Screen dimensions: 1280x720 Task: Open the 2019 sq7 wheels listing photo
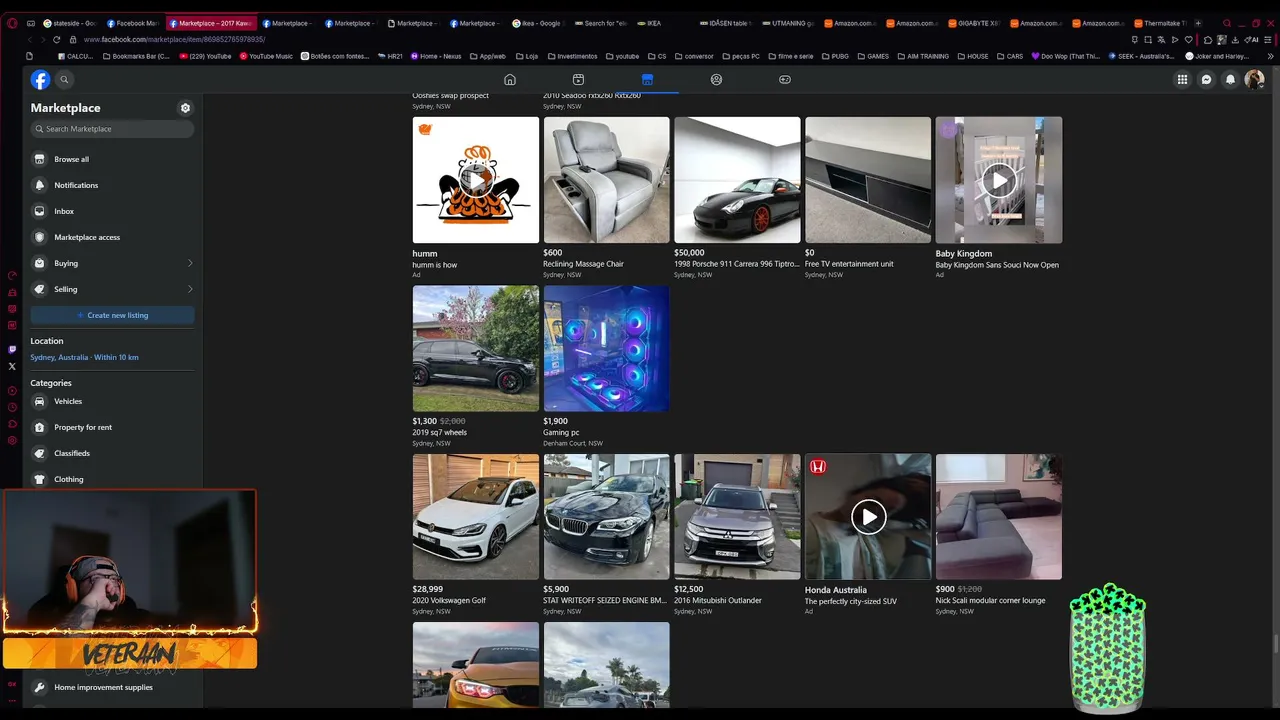[476, 349]
